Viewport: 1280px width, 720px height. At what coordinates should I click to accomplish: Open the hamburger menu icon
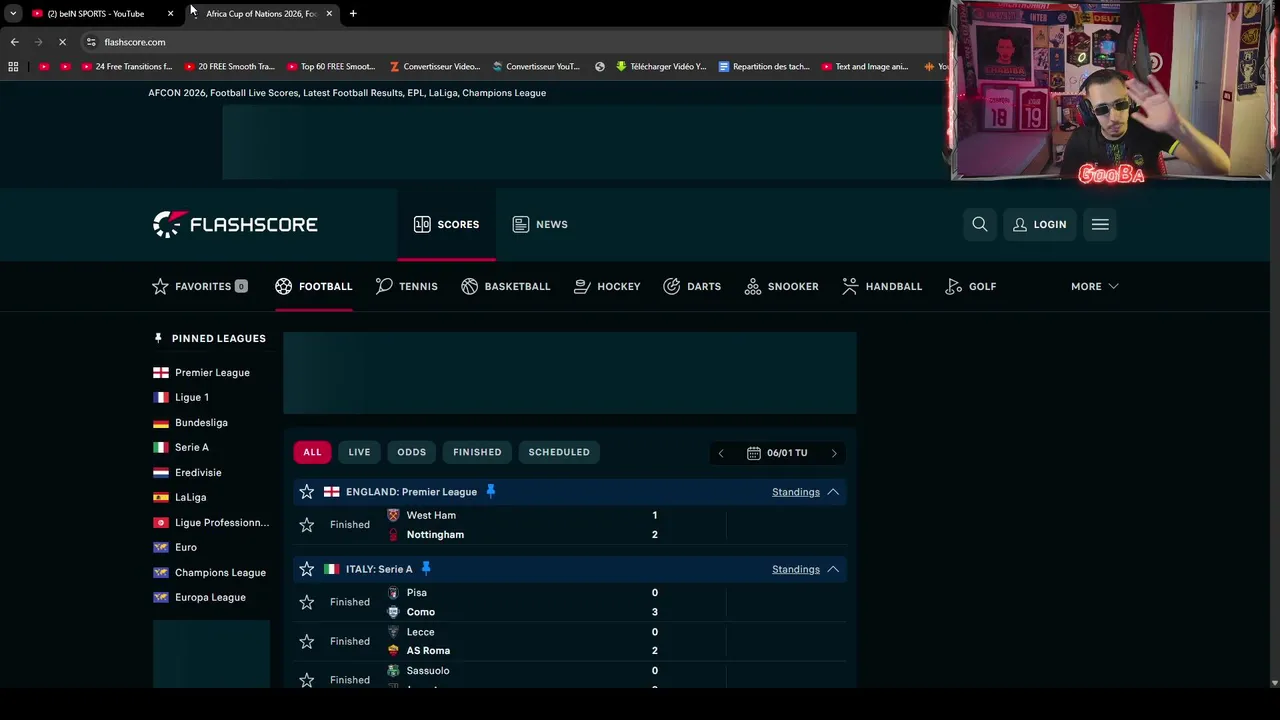[x=1100, y=224]
